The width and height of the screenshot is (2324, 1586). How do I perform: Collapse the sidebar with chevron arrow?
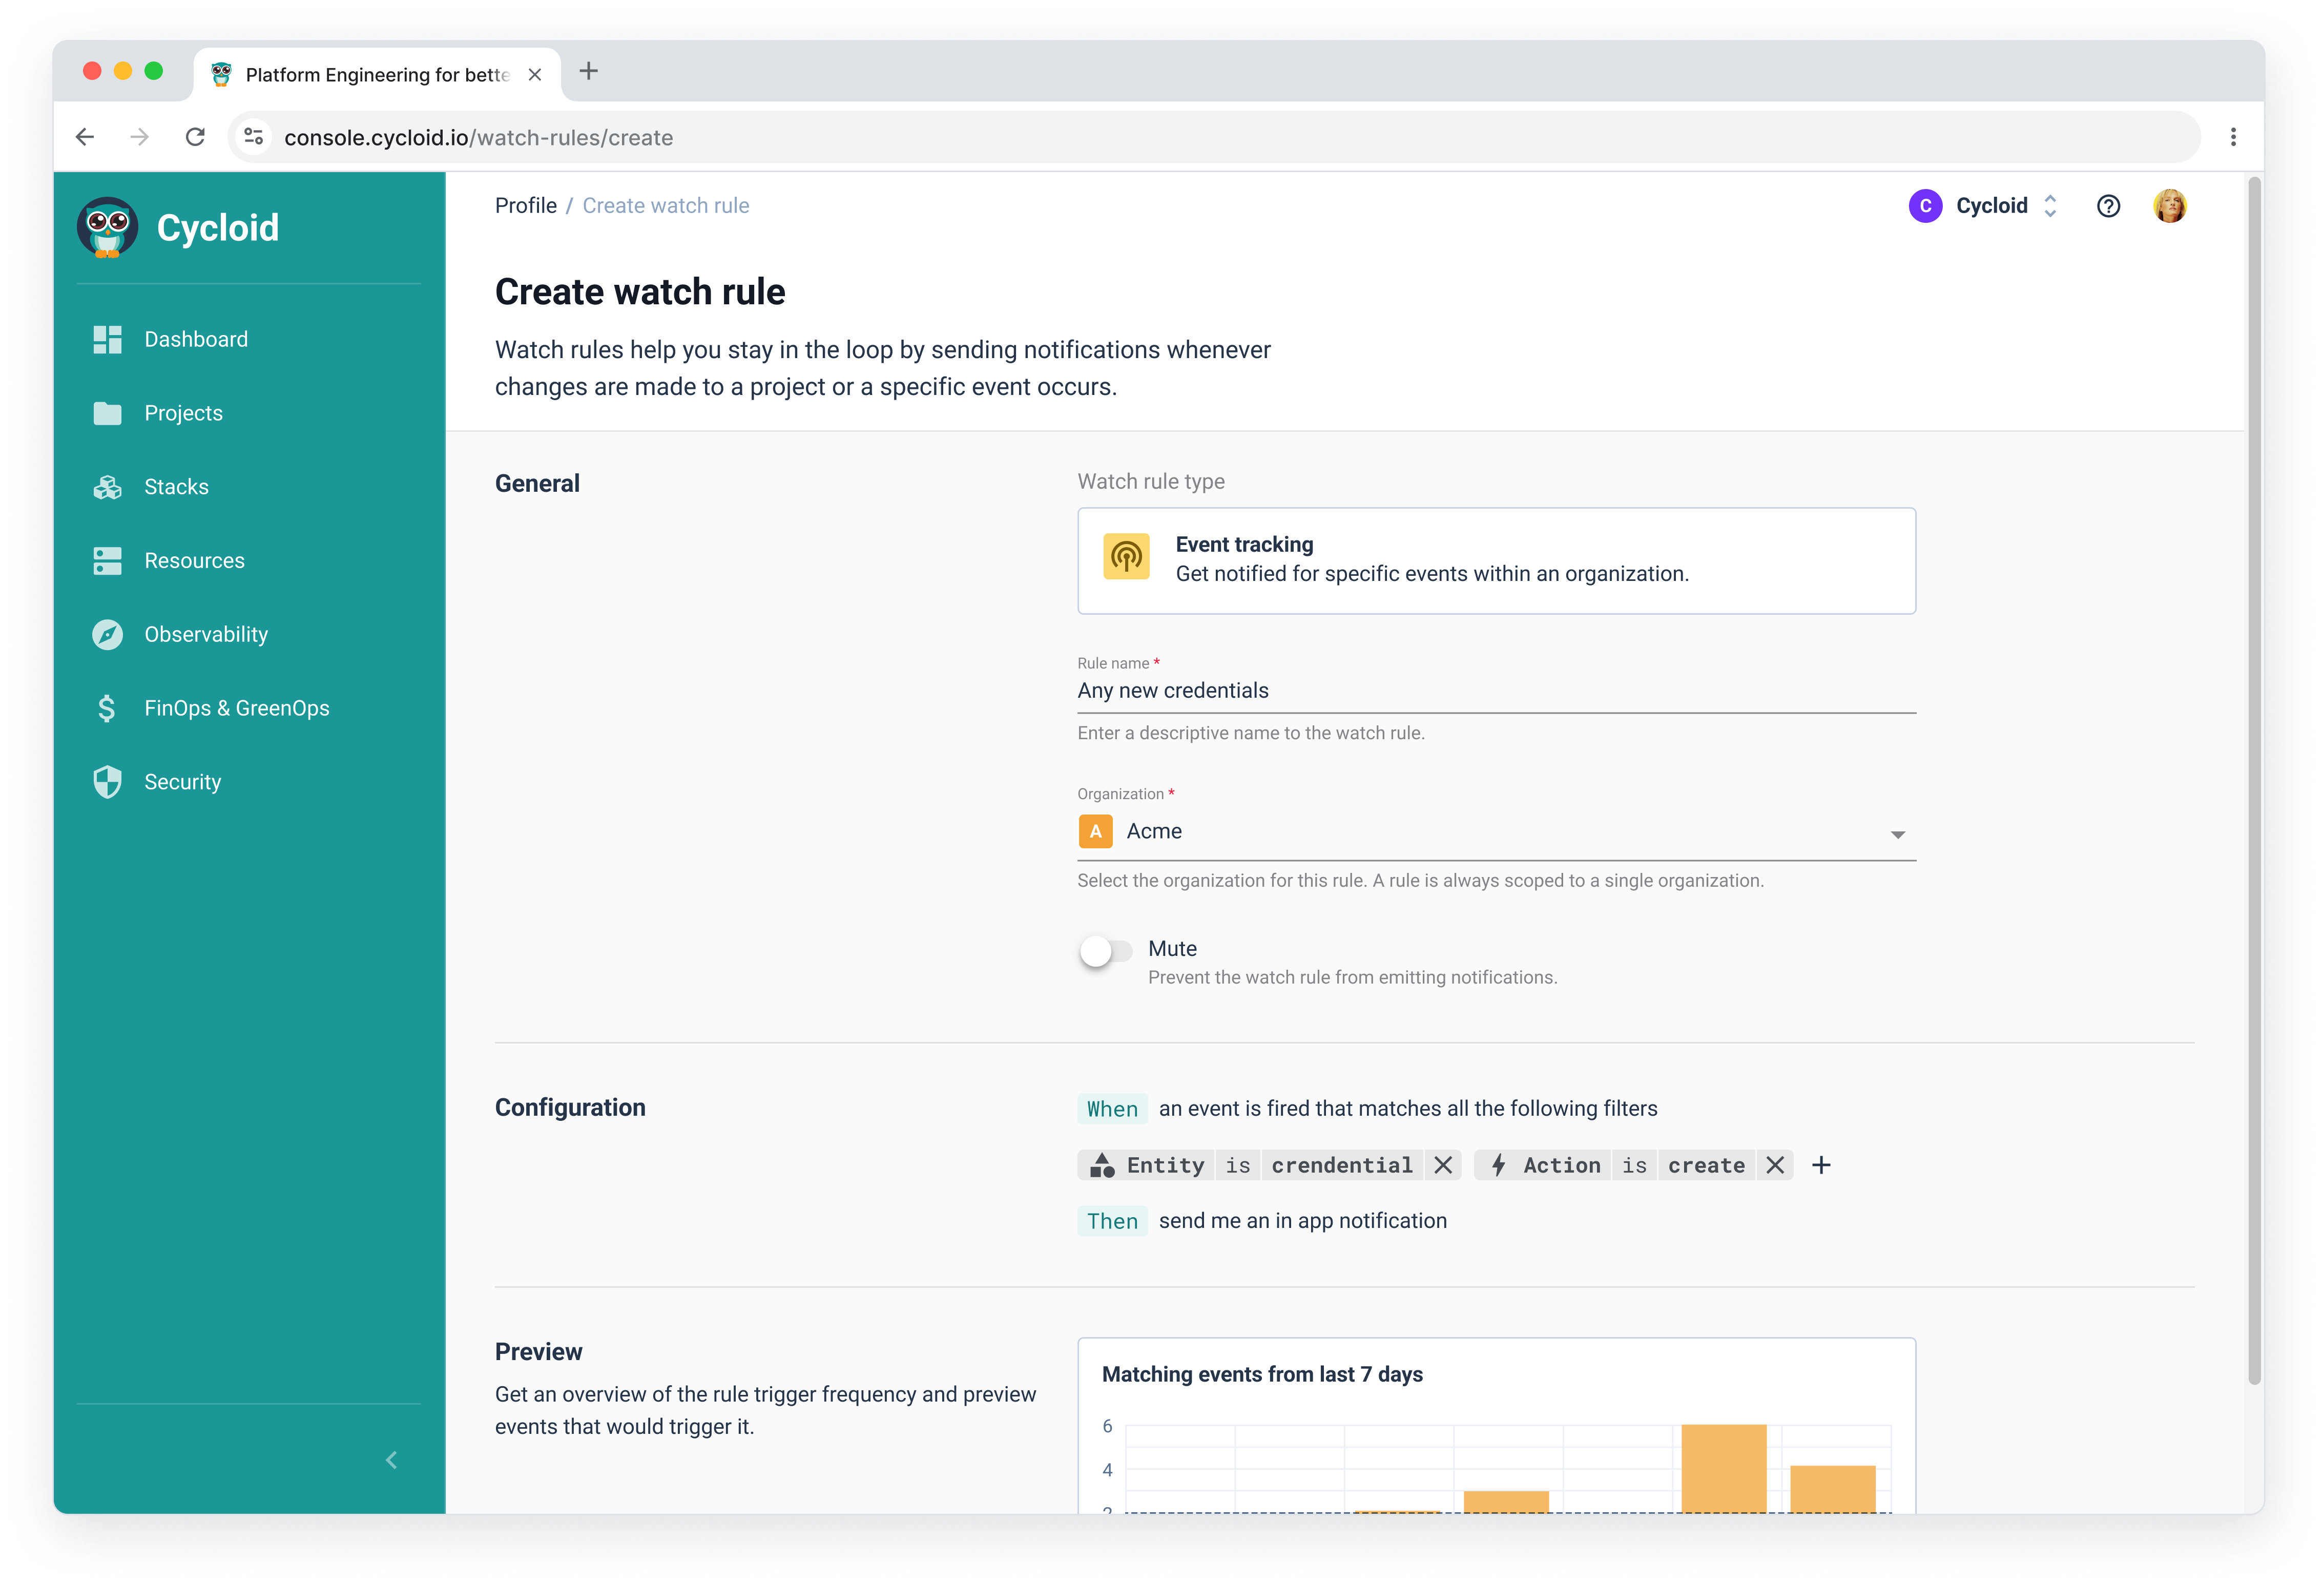pyautogui.click(x=391, y=1460)
